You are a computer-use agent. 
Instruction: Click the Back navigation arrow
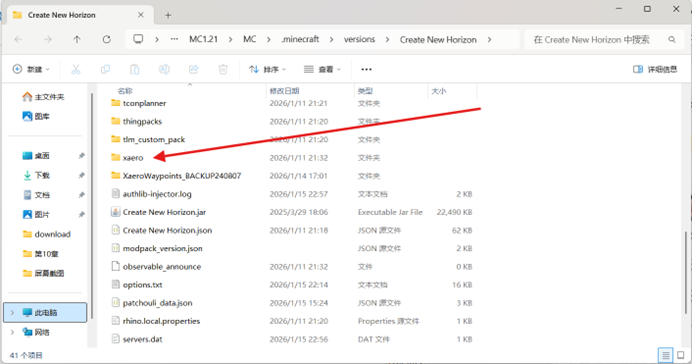pos(19,39)
